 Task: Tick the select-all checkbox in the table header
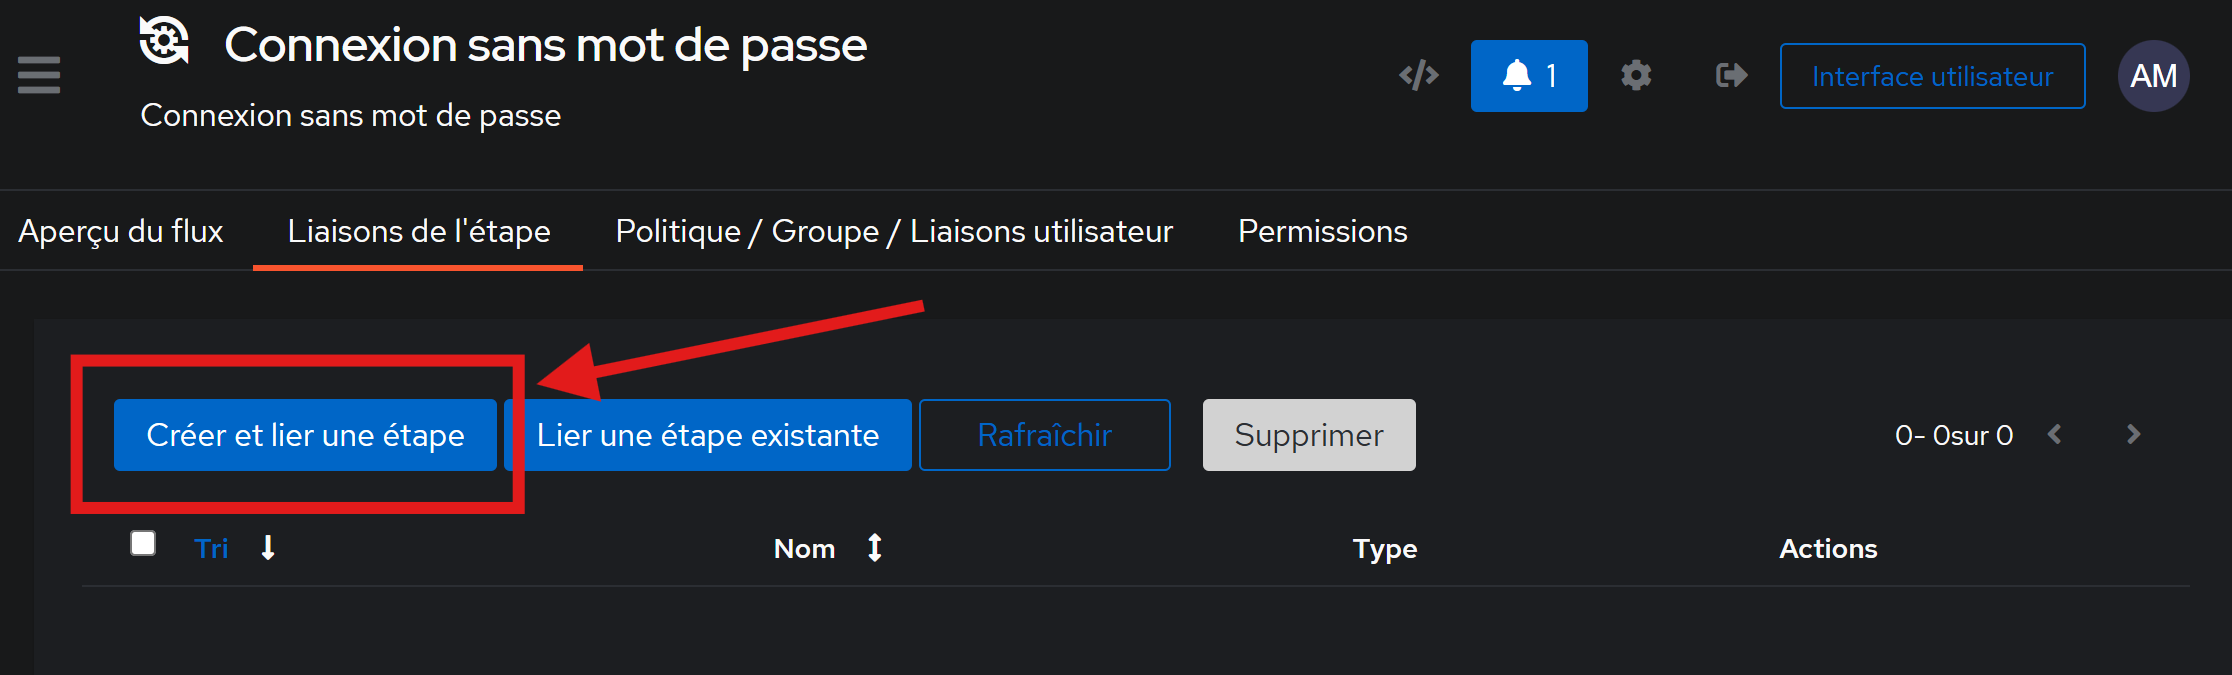coord(143,543)
